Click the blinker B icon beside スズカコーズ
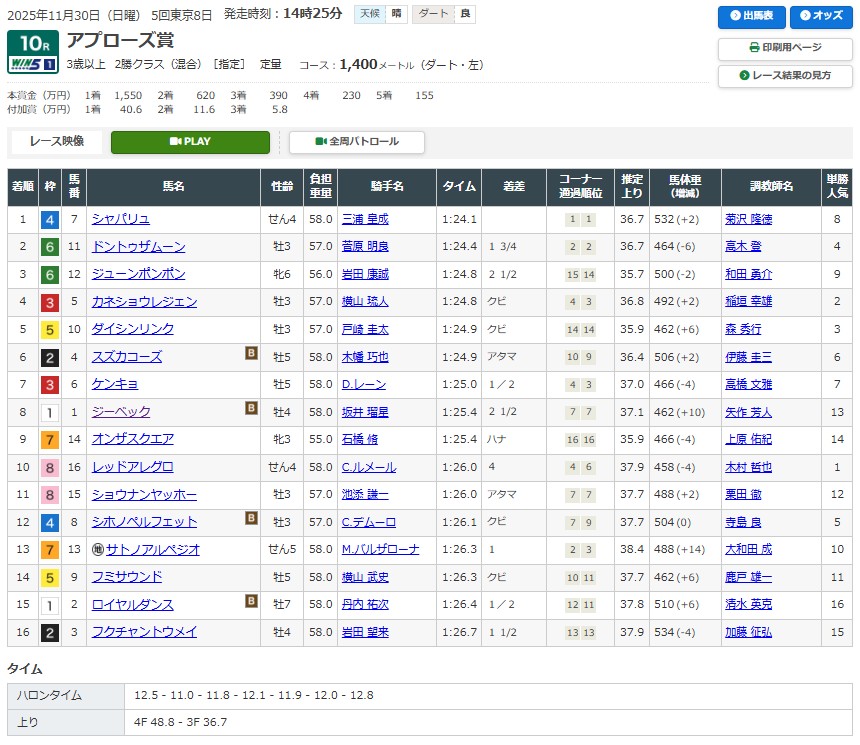The height and width of the screenshot is (745, 860). [x=252, y=354]
